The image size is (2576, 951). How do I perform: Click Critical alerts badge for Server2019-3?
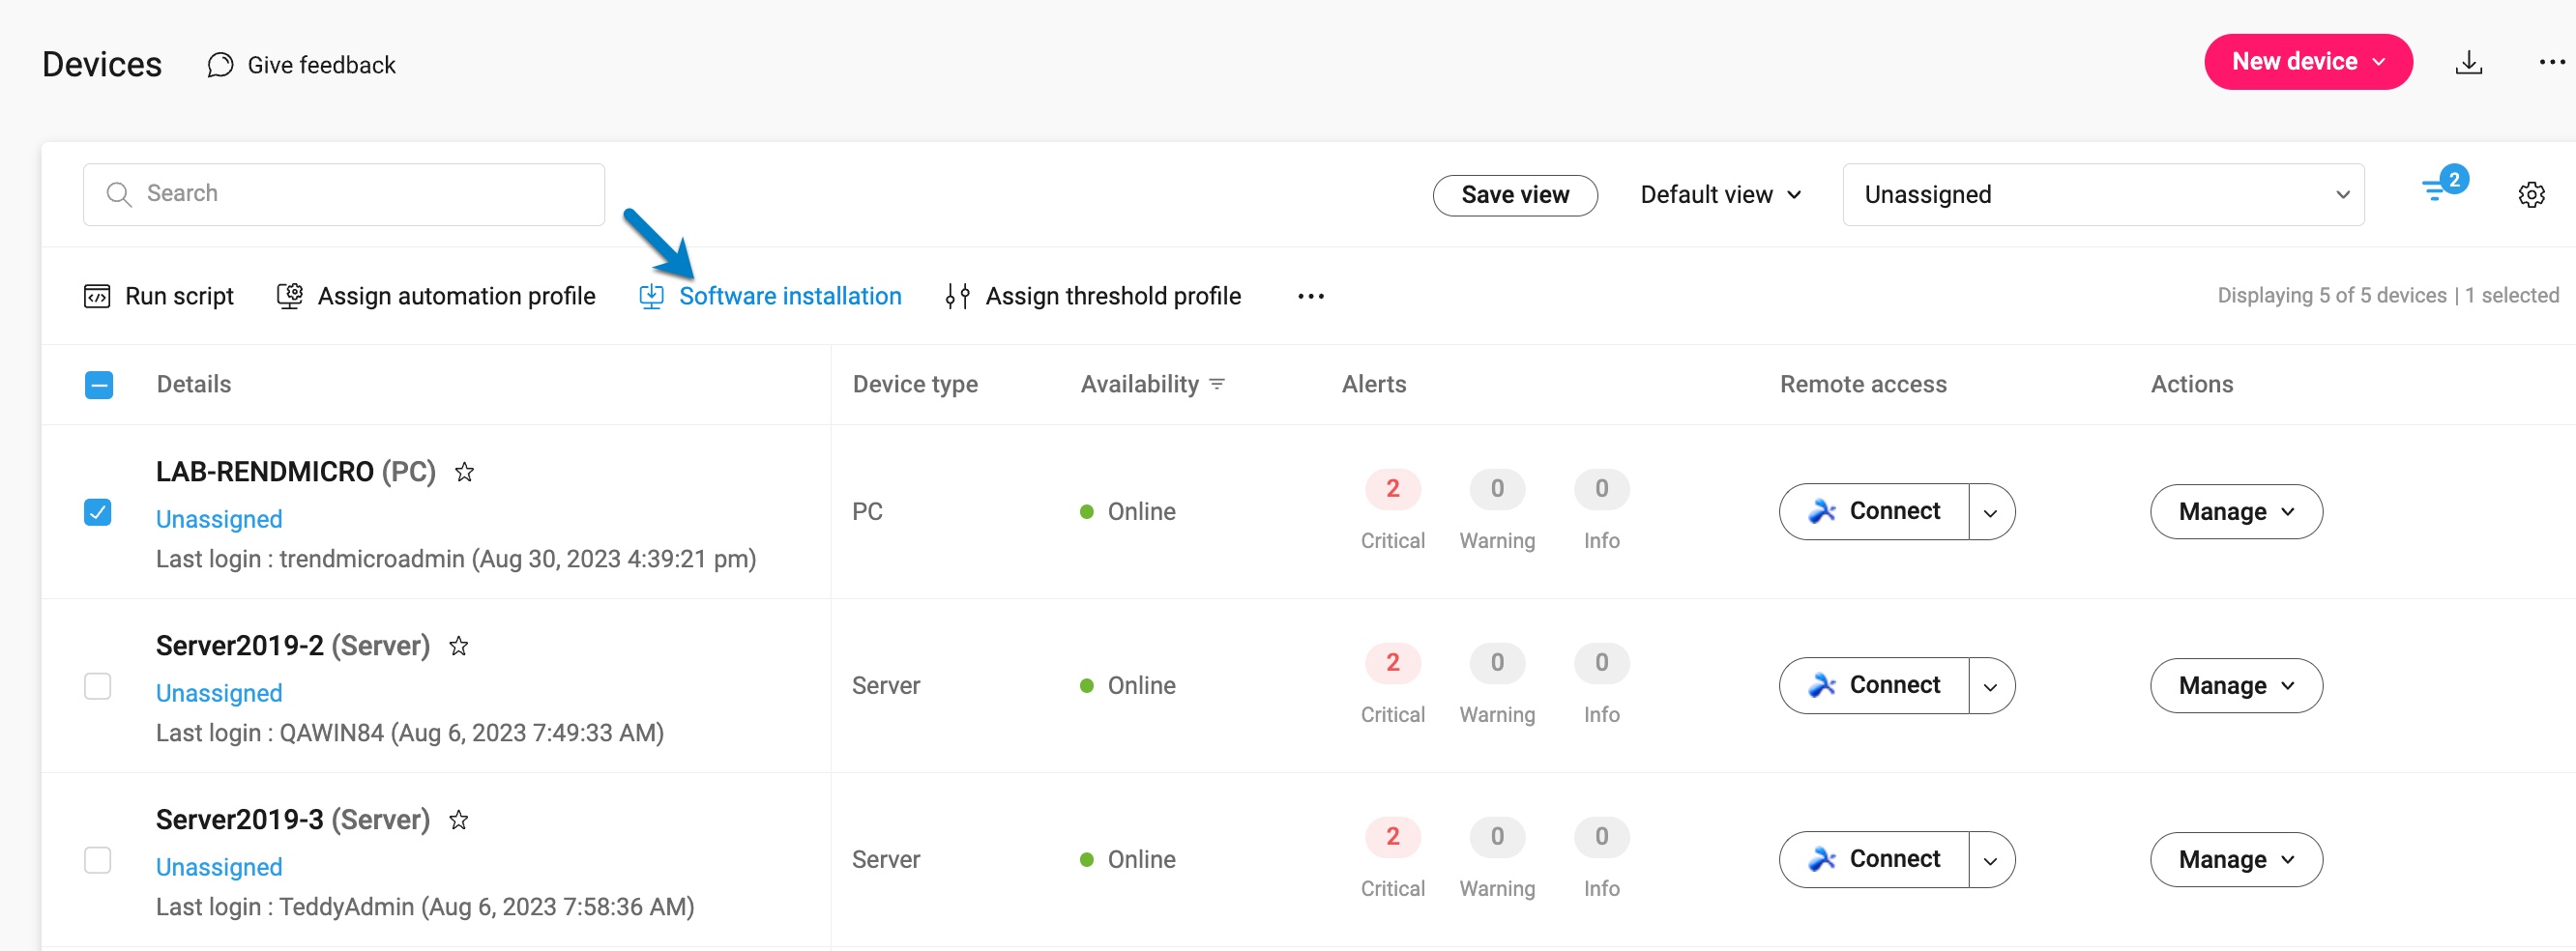1392,836
